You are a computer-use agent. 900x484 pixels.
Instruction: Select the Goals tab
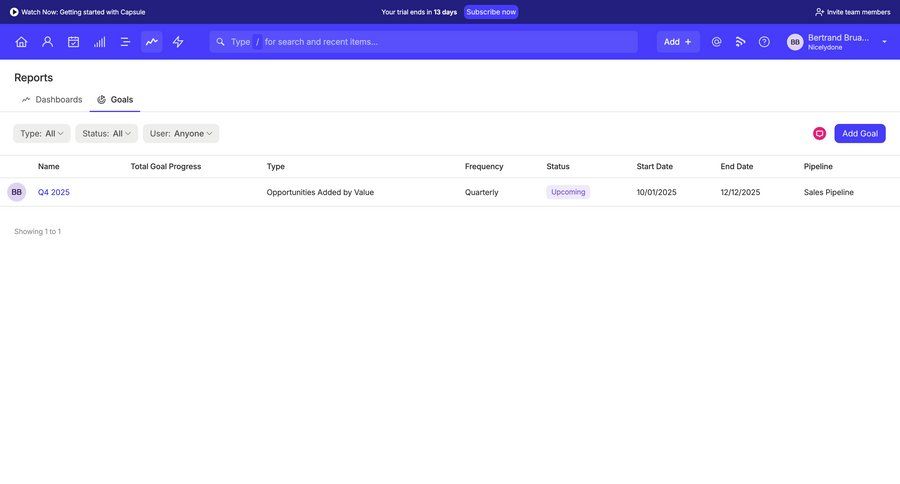[x=115, y=100]
